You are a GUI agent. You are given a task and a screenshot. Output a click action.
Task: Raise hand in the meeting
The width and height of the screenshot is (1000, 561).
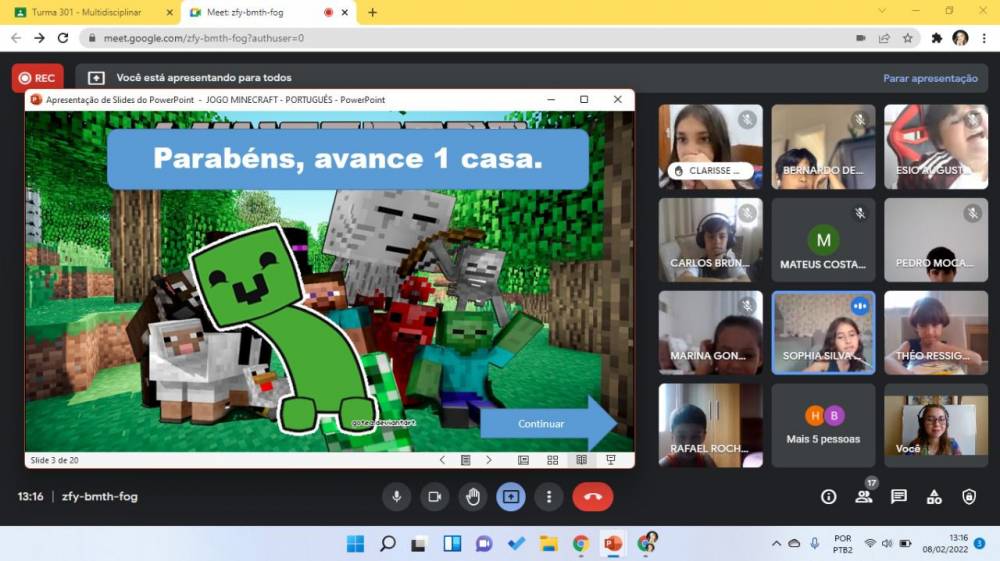tap(473, 496)
